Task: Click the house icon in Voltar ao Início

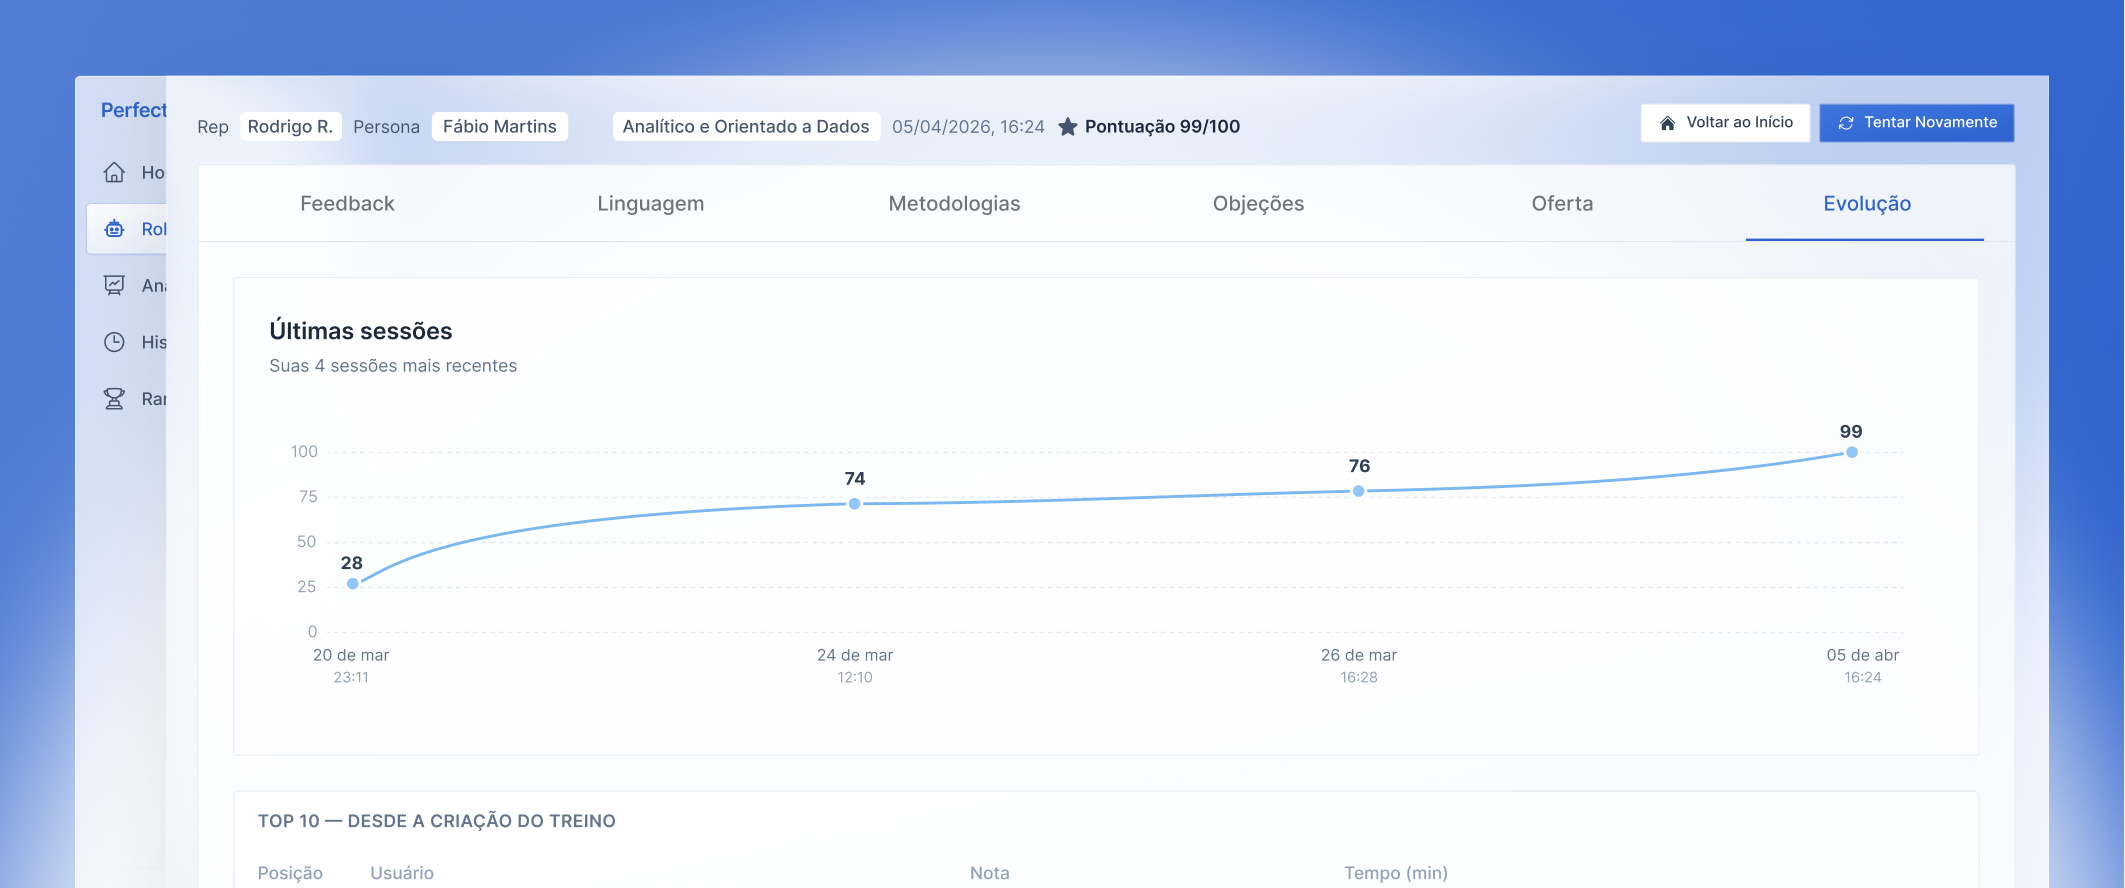Action: point(1667,123)
